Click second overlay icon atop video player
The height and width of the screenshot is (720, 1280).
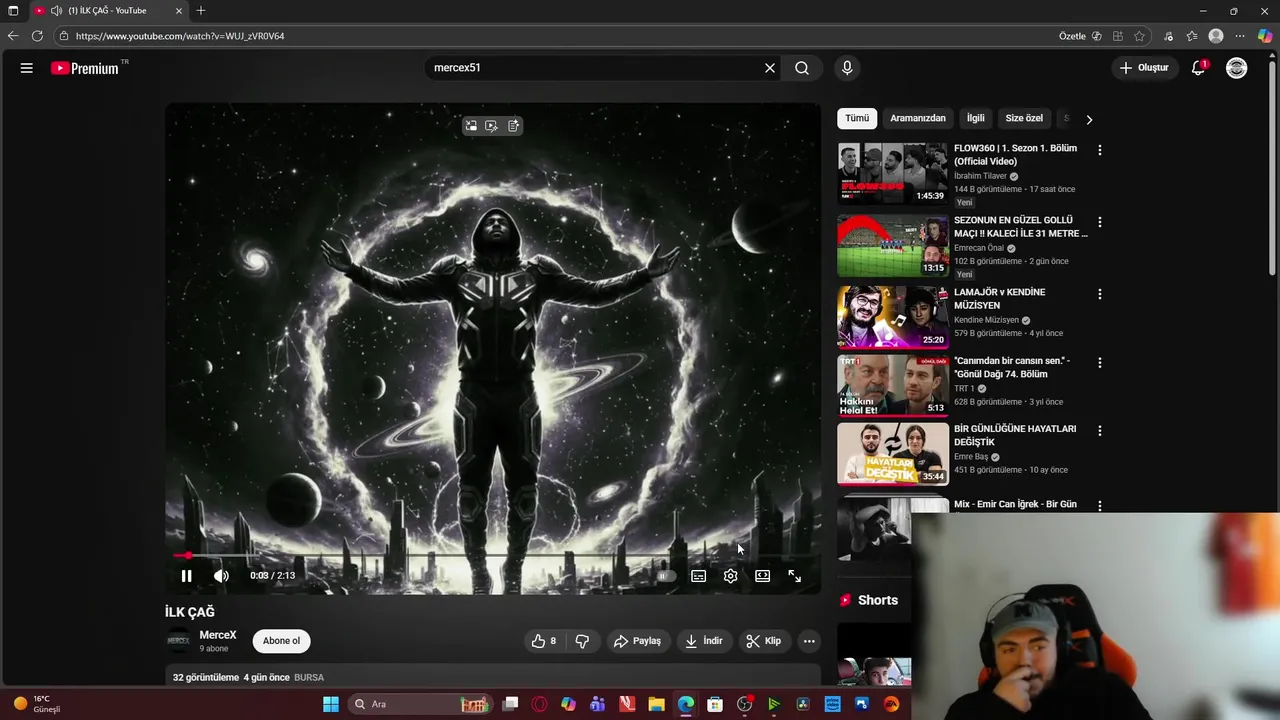point(491,126)
